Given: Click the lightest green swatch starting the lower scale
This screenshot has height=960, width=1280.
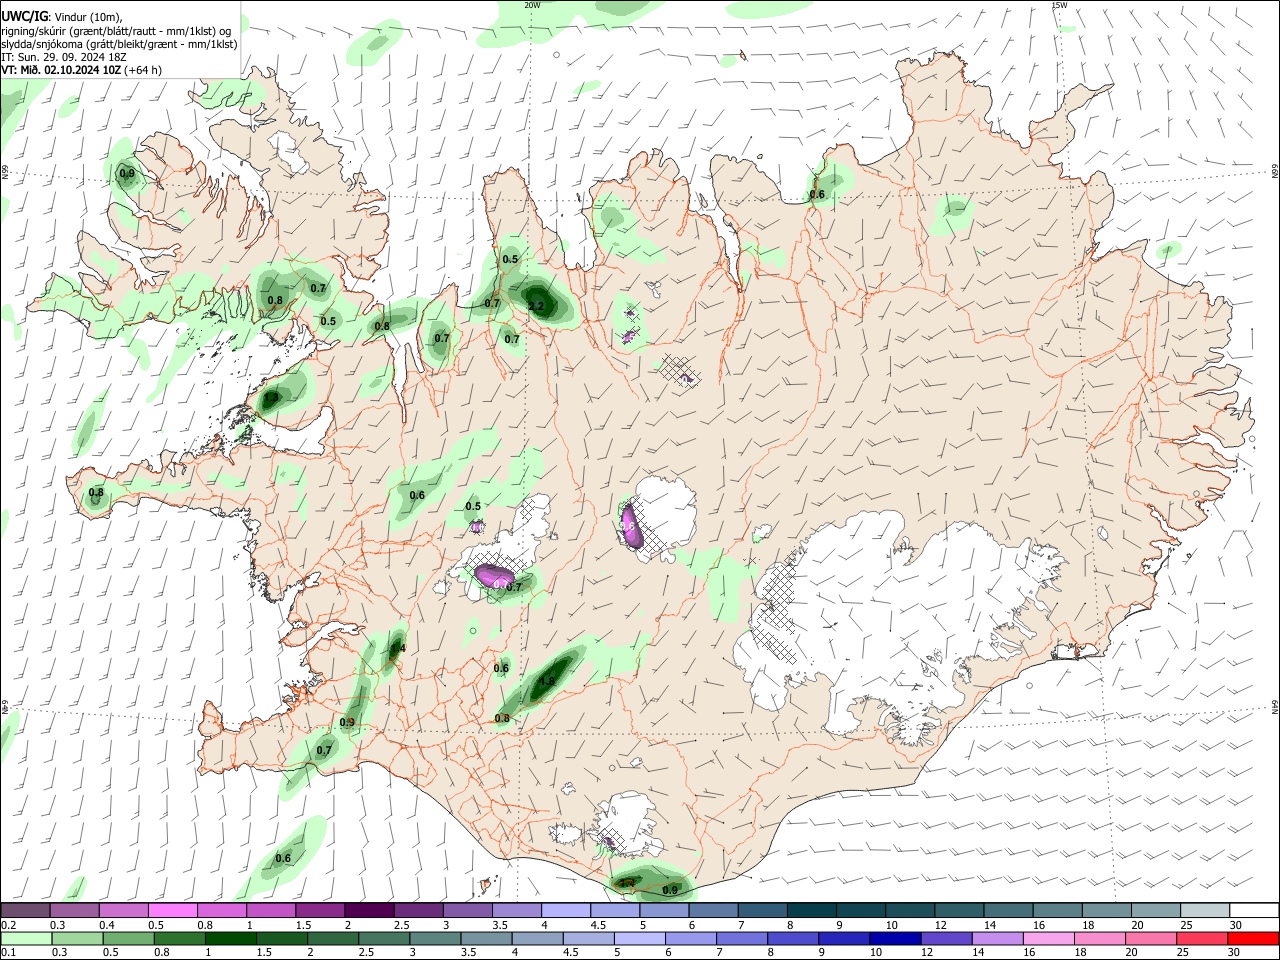Looking at the screenshot, I should click(25, 939).
